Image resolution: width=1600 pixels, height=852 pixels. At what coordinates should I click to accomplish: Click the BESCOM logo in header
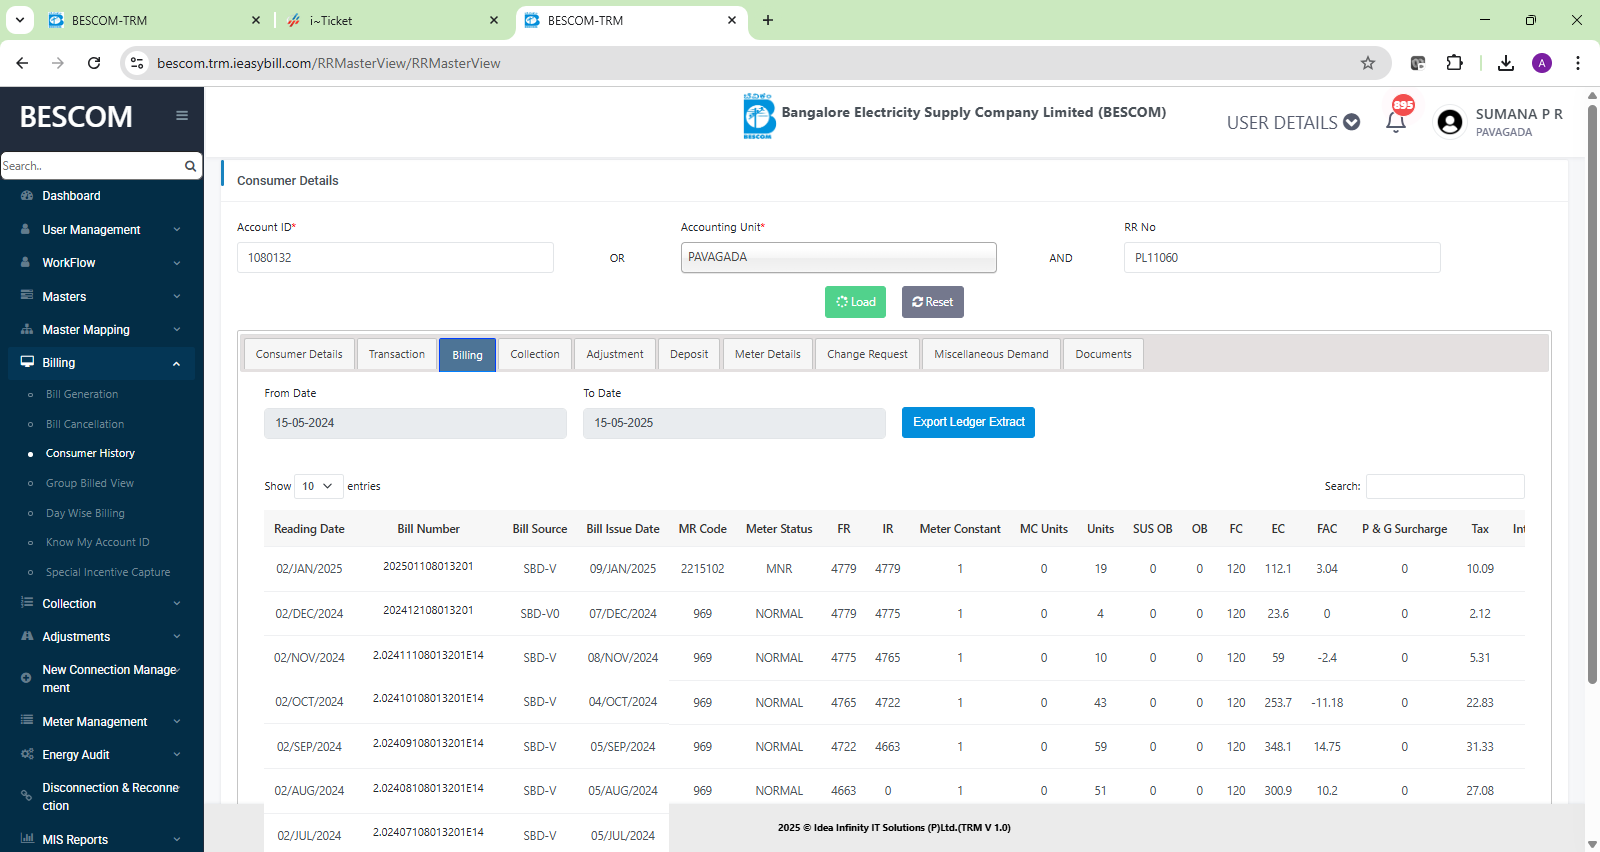[x=759, y=116]
